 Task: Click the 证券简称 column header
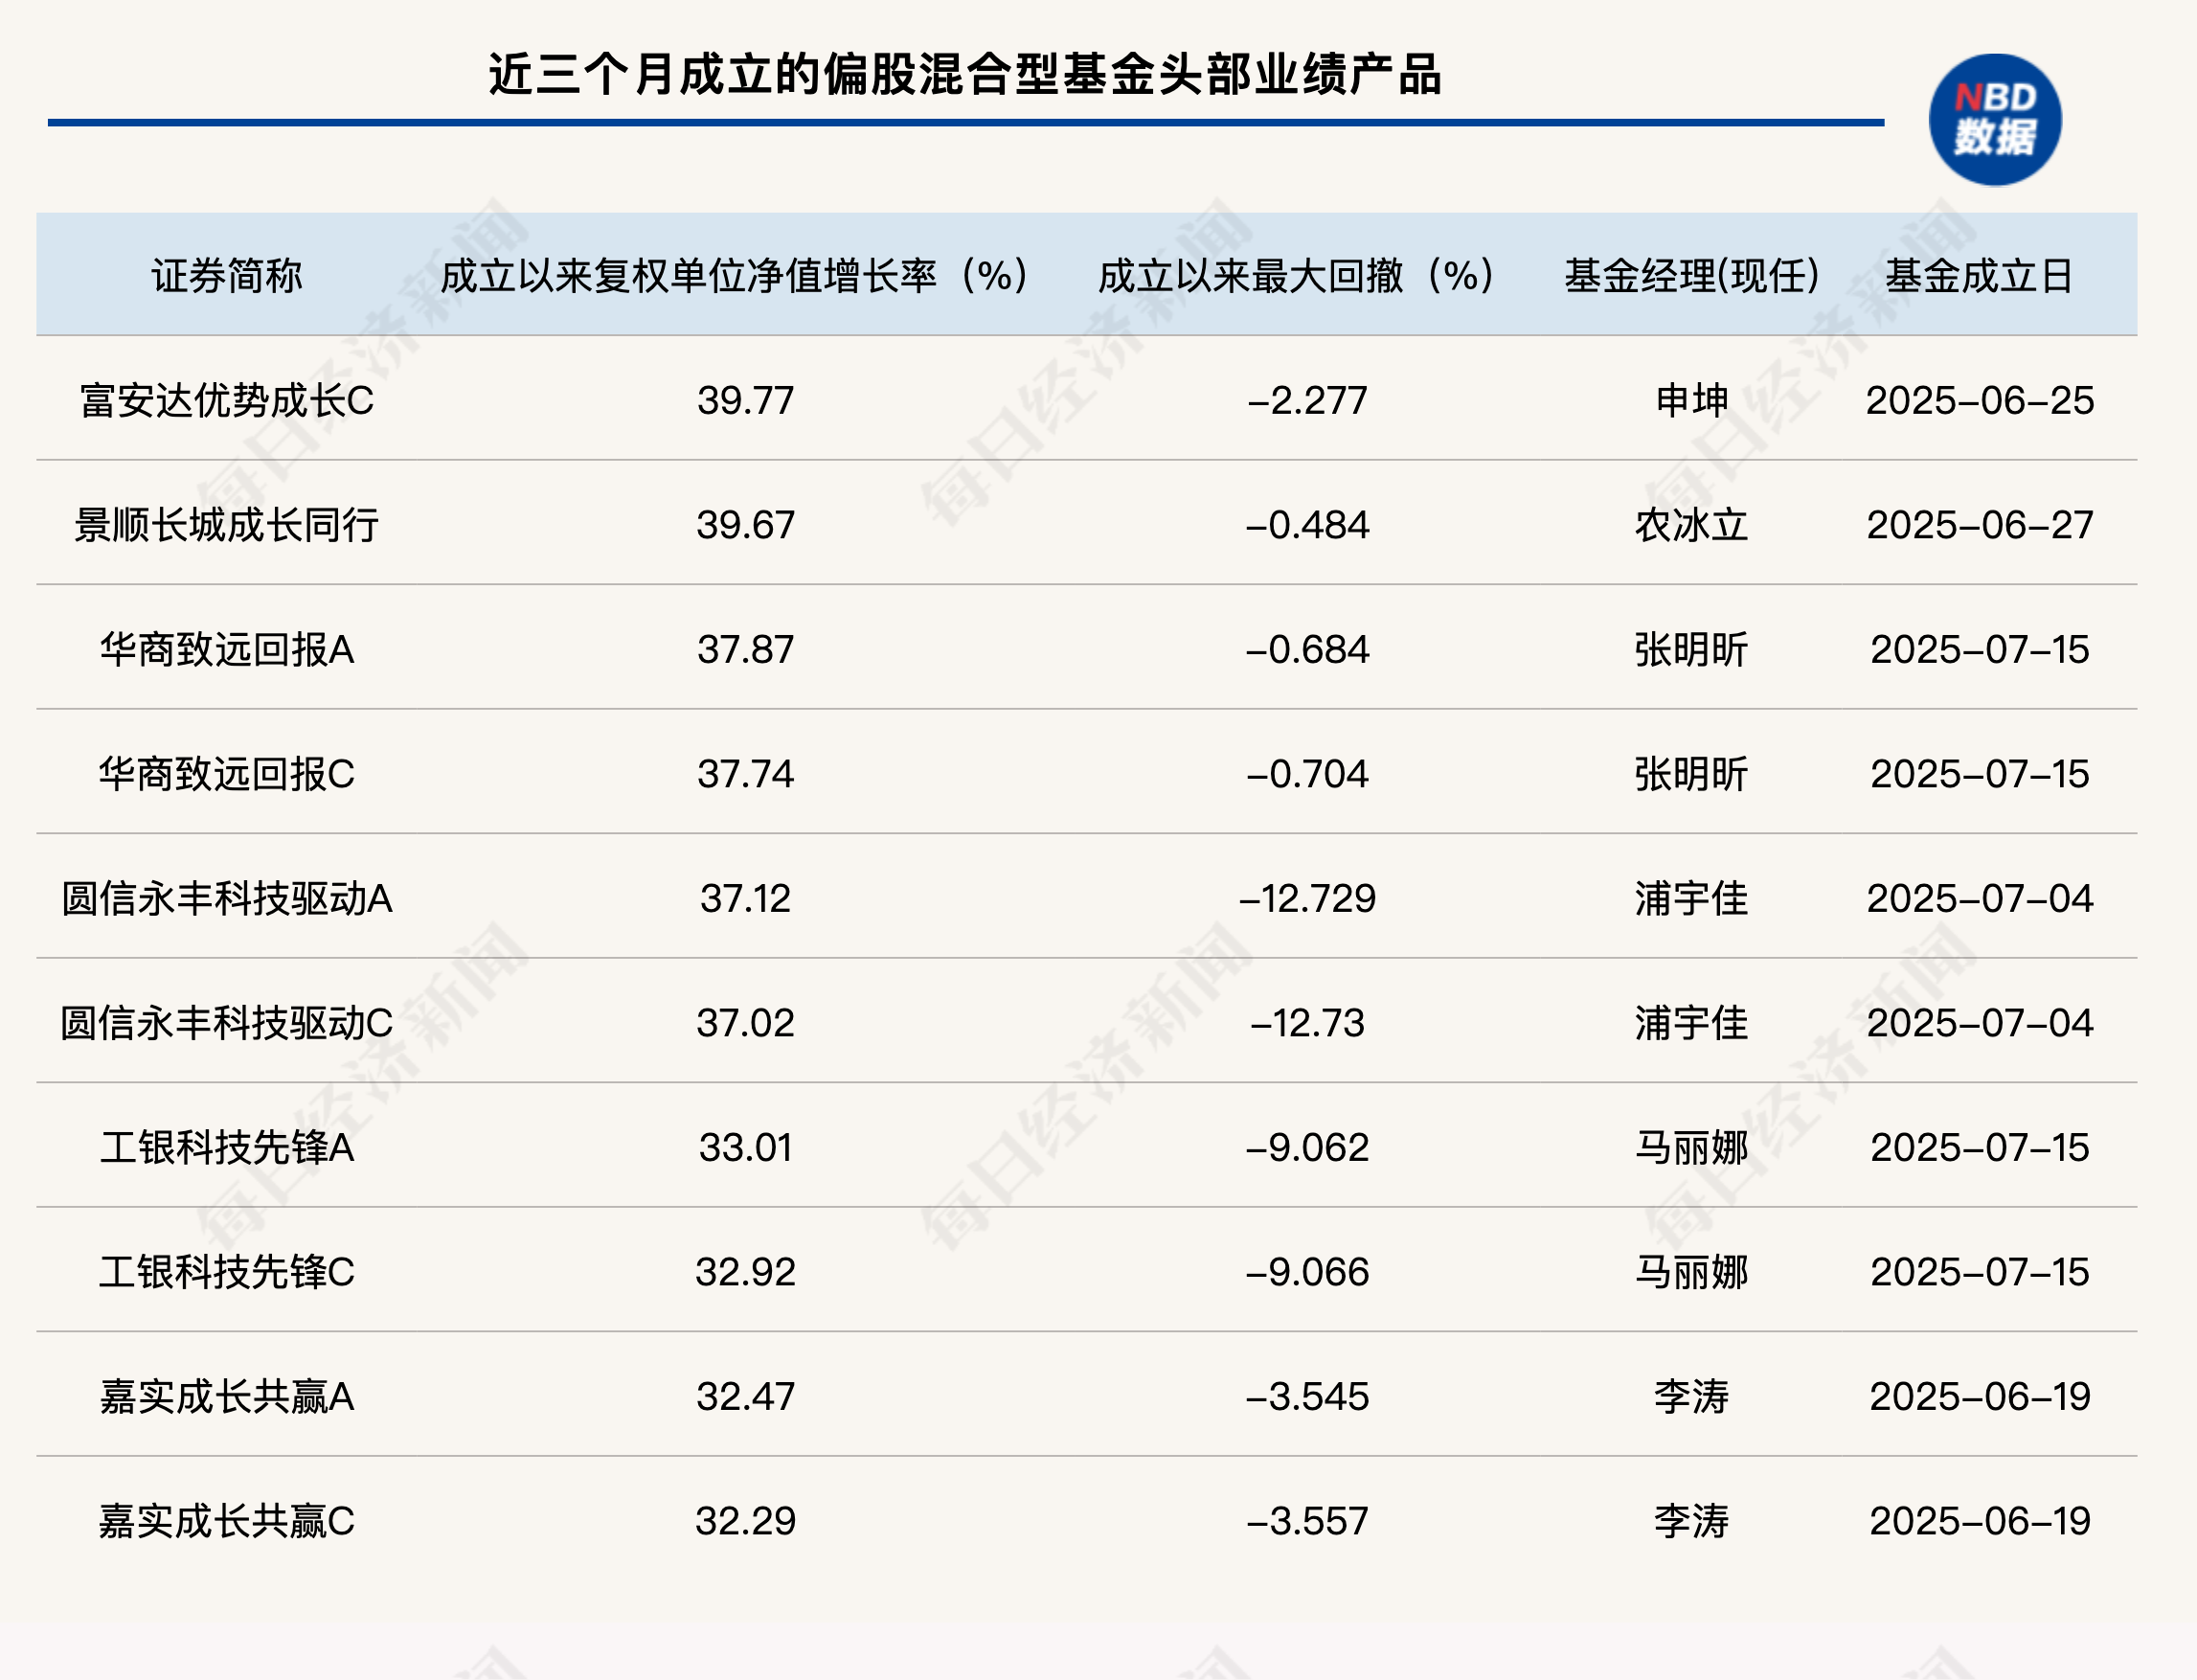(x=227, y=276)
